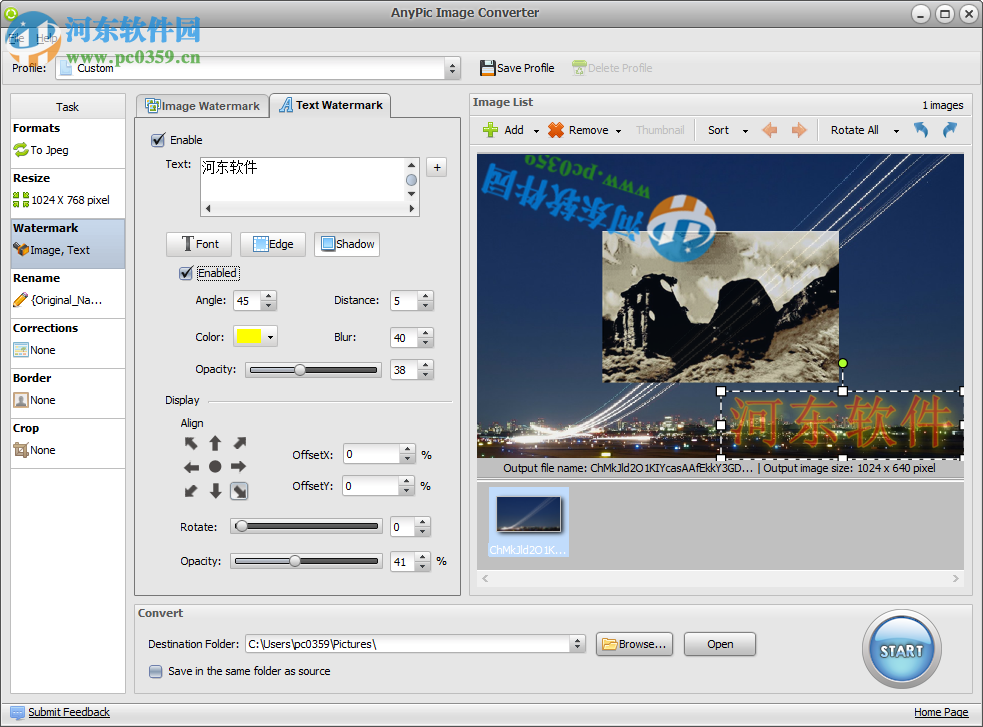
Task: Click the green Add images icon
Action: pyautogui.click(x=491, y=130)
